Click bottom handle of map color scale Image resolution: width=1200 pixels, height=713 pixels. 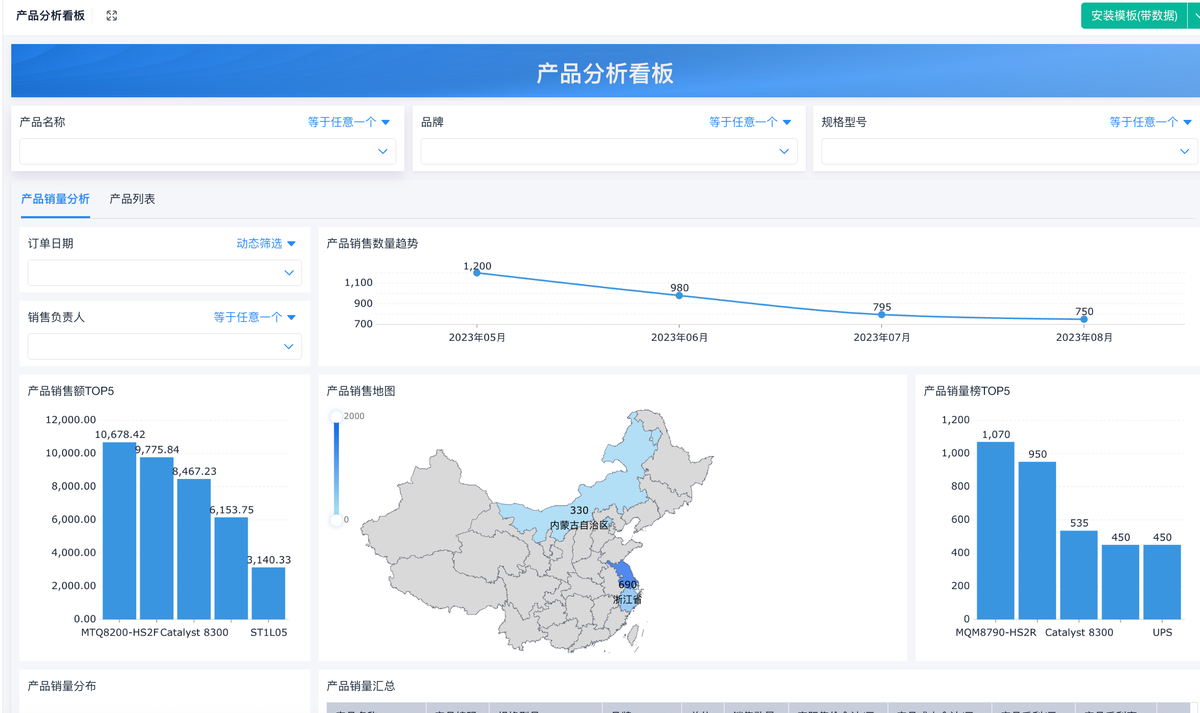[336, 520]
